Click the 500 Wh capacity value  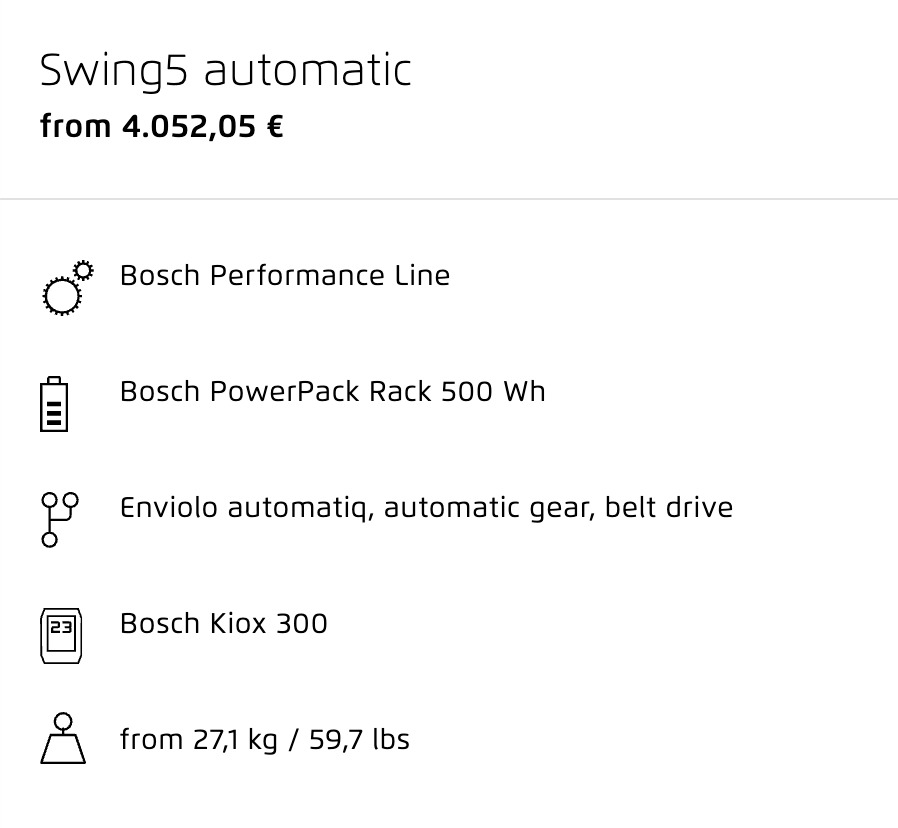coord(493,392)
